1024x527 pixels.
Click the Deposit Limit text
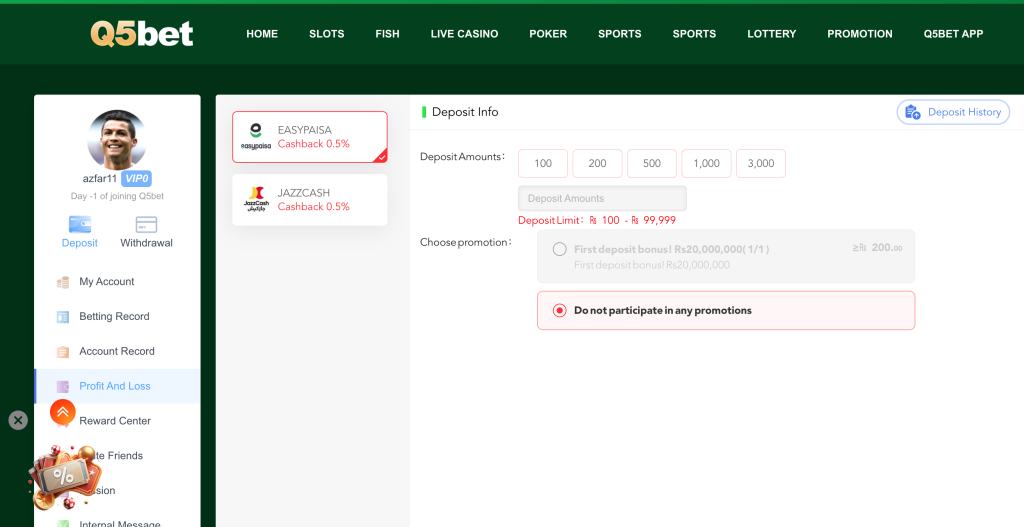point(597,221)
